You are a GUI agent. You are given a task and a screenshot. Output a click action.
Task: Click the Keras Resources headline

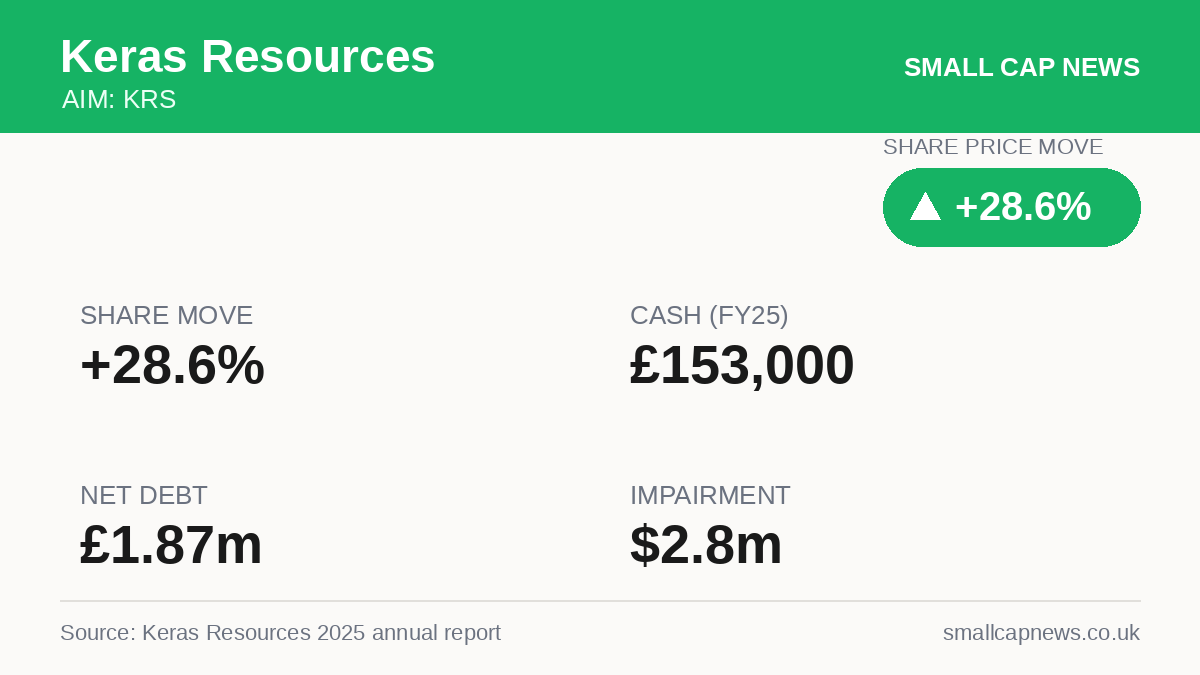pyautogui.click(x=248, y=57)
